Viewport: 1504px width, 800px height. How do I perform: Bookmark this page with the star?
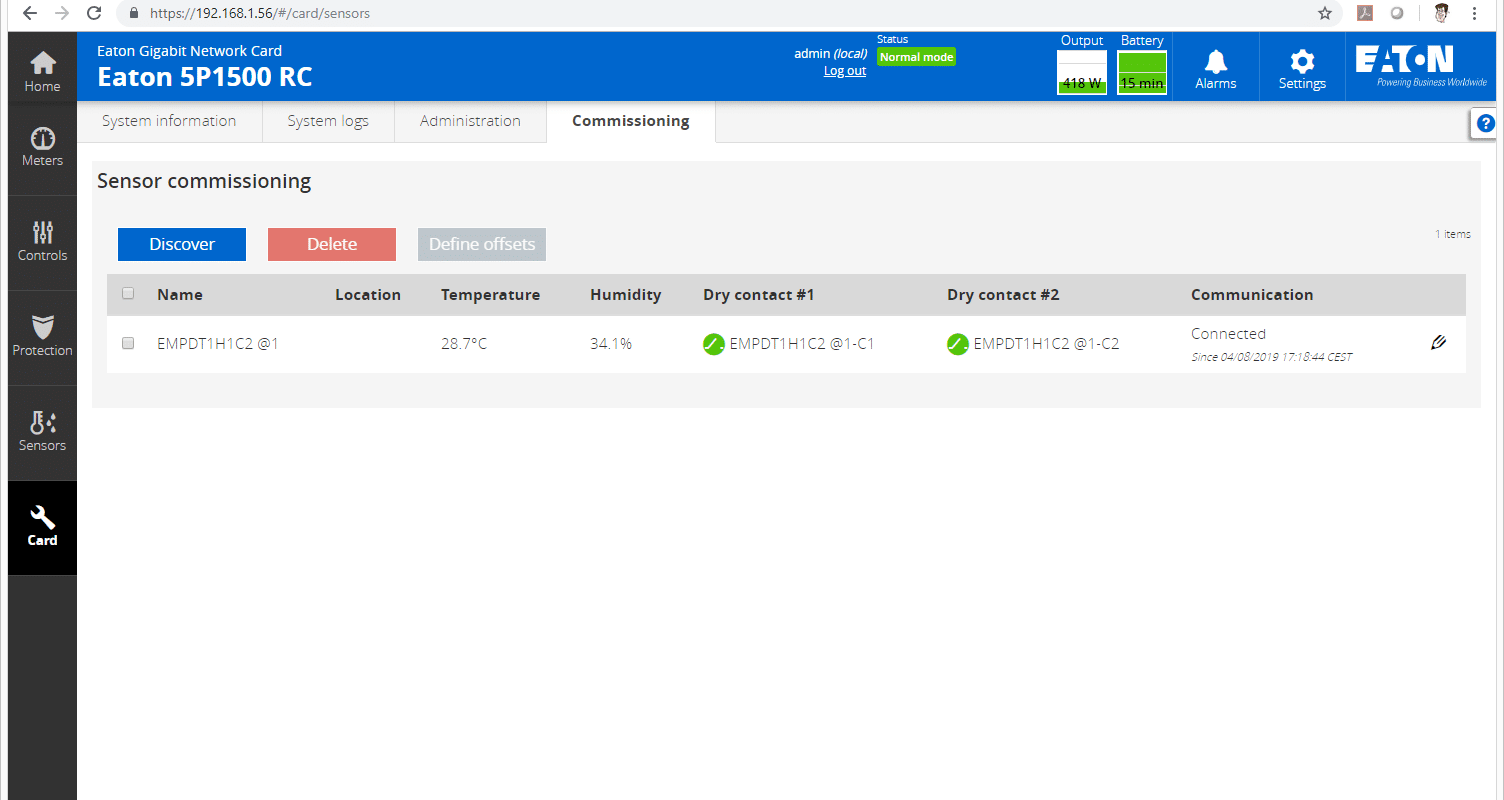[x=1325, y=14]
